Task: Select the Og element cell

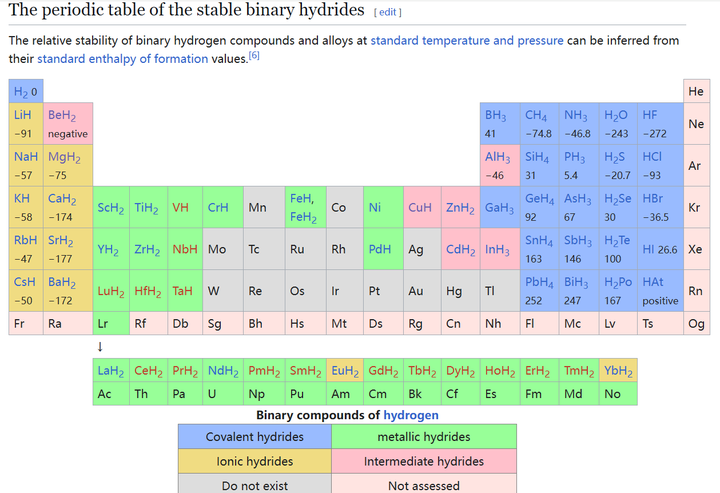Action: tap(697, 323)
